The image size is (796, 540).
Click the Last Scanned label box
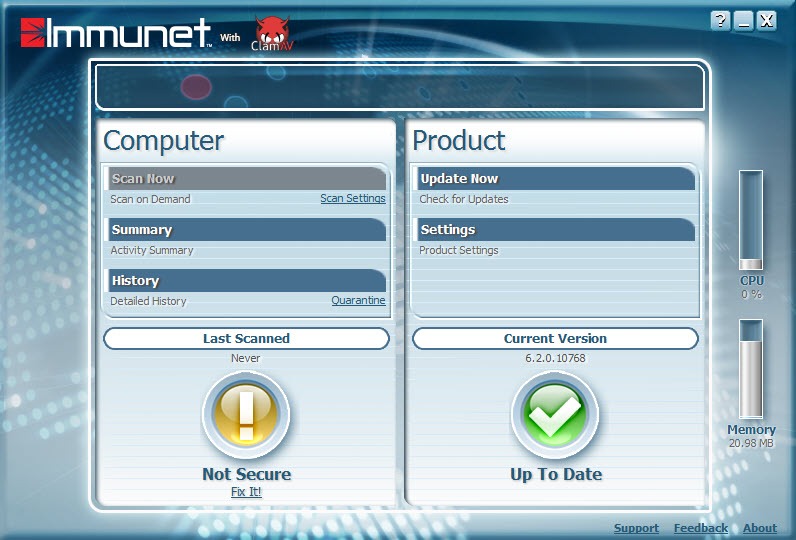tap(246, 339)
